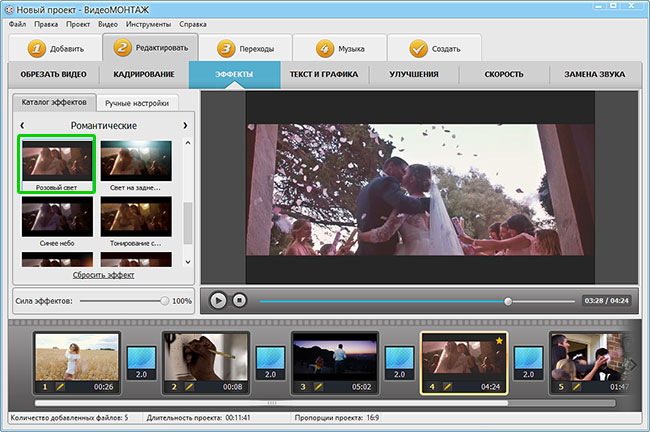Click the pencil edit icon on clip 4
Viewport: 650px width, 432px height.
click(447, 386)
